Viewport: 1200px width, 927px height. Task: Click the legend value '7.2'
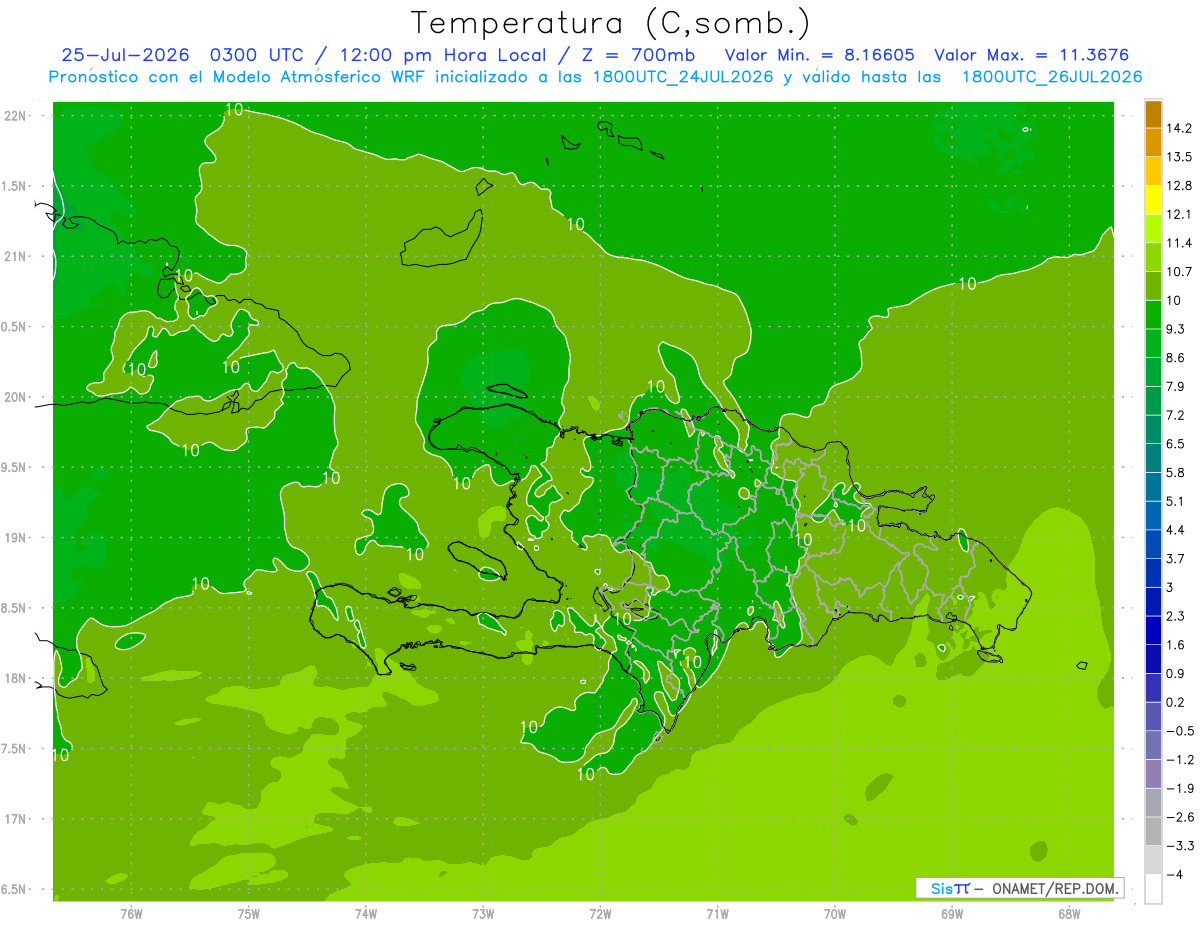click(x=1176, y=415)
